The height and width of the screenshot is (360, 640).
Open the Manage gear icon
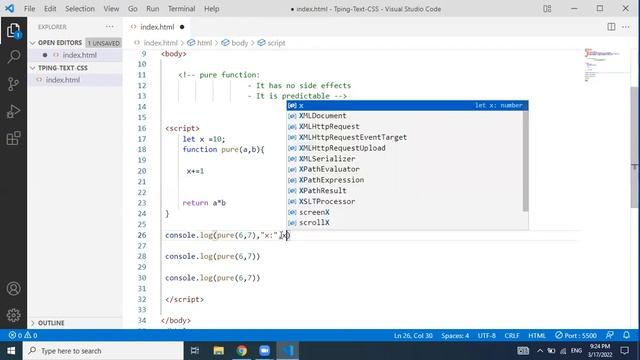pos(13,315)
